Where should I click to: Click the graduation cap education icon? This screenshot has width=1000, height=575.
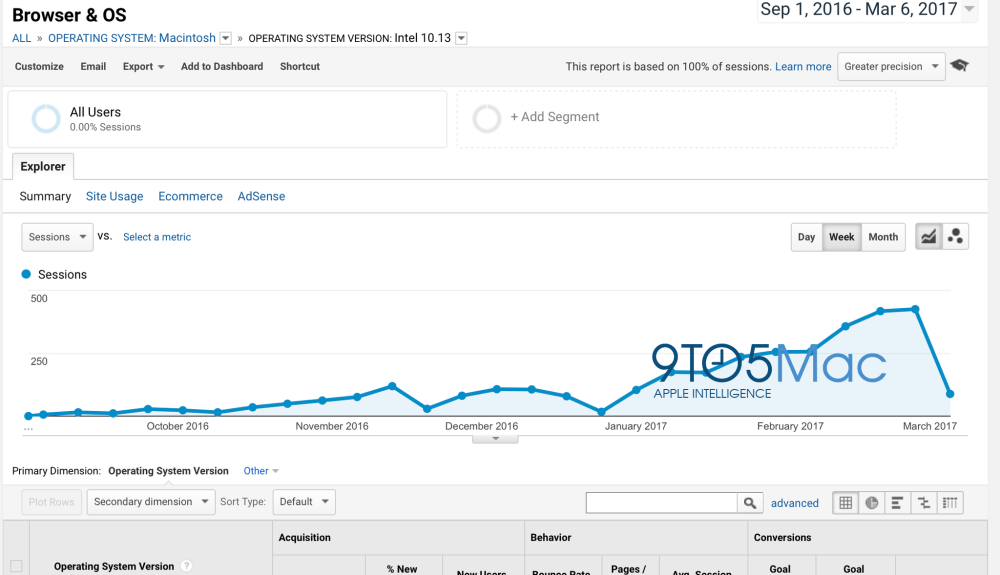coord(960,66)
